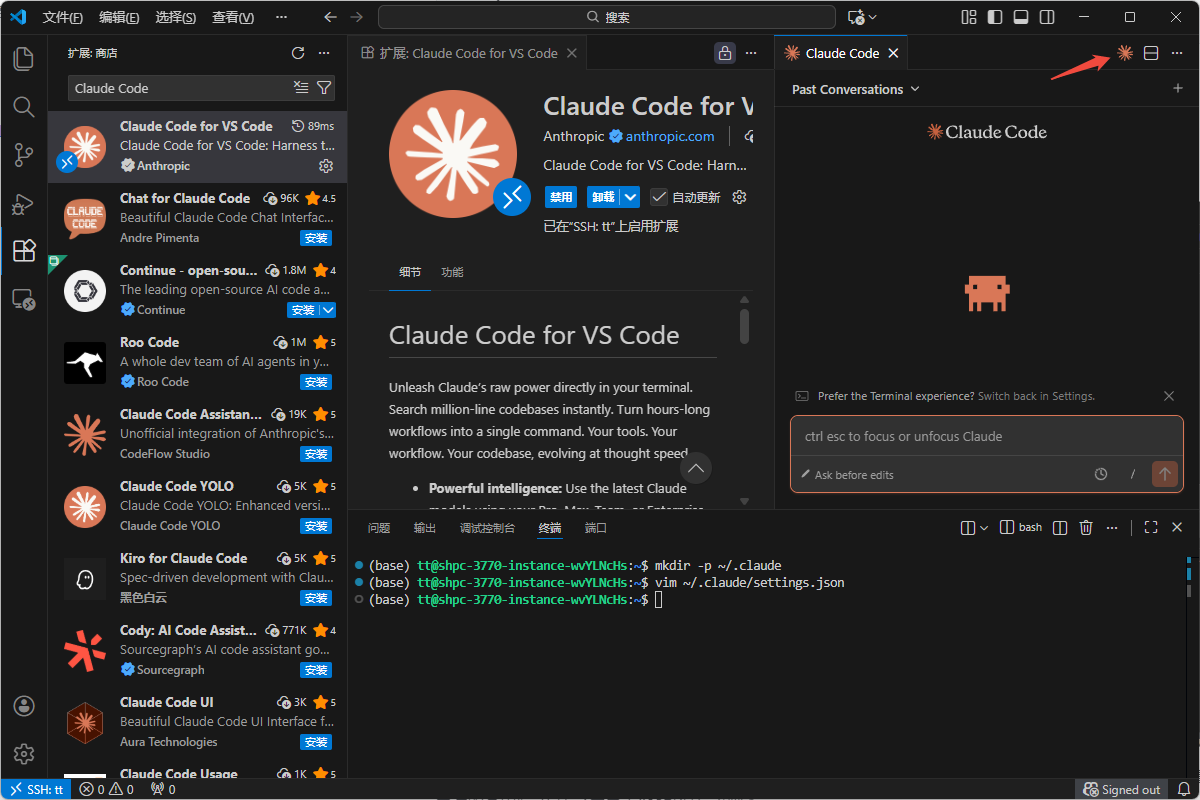Click the 卸载 button
The image size is (1200, 800).
tap(603, 197)
